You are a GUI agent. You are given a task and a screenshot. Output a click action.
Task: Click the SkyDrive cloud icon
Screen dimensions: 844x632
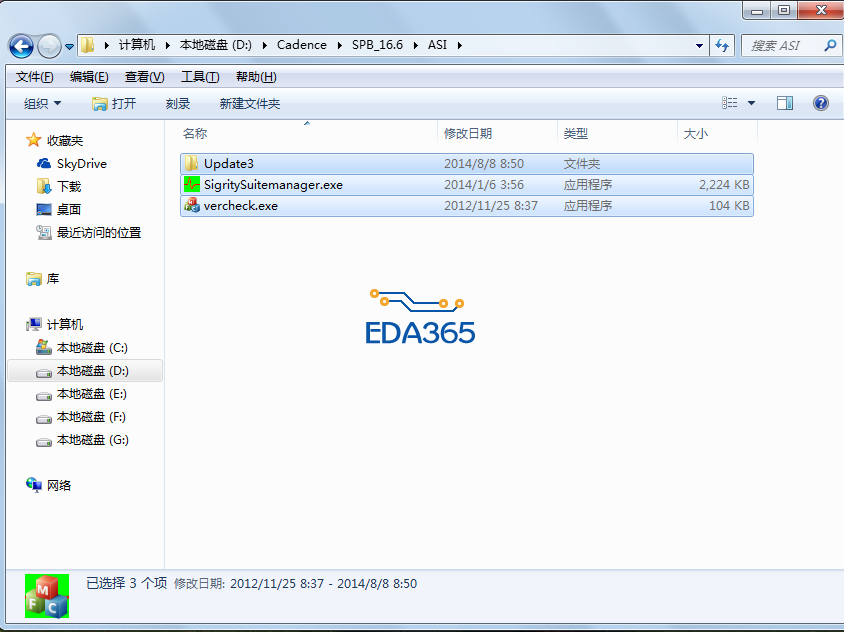point(44,163)
